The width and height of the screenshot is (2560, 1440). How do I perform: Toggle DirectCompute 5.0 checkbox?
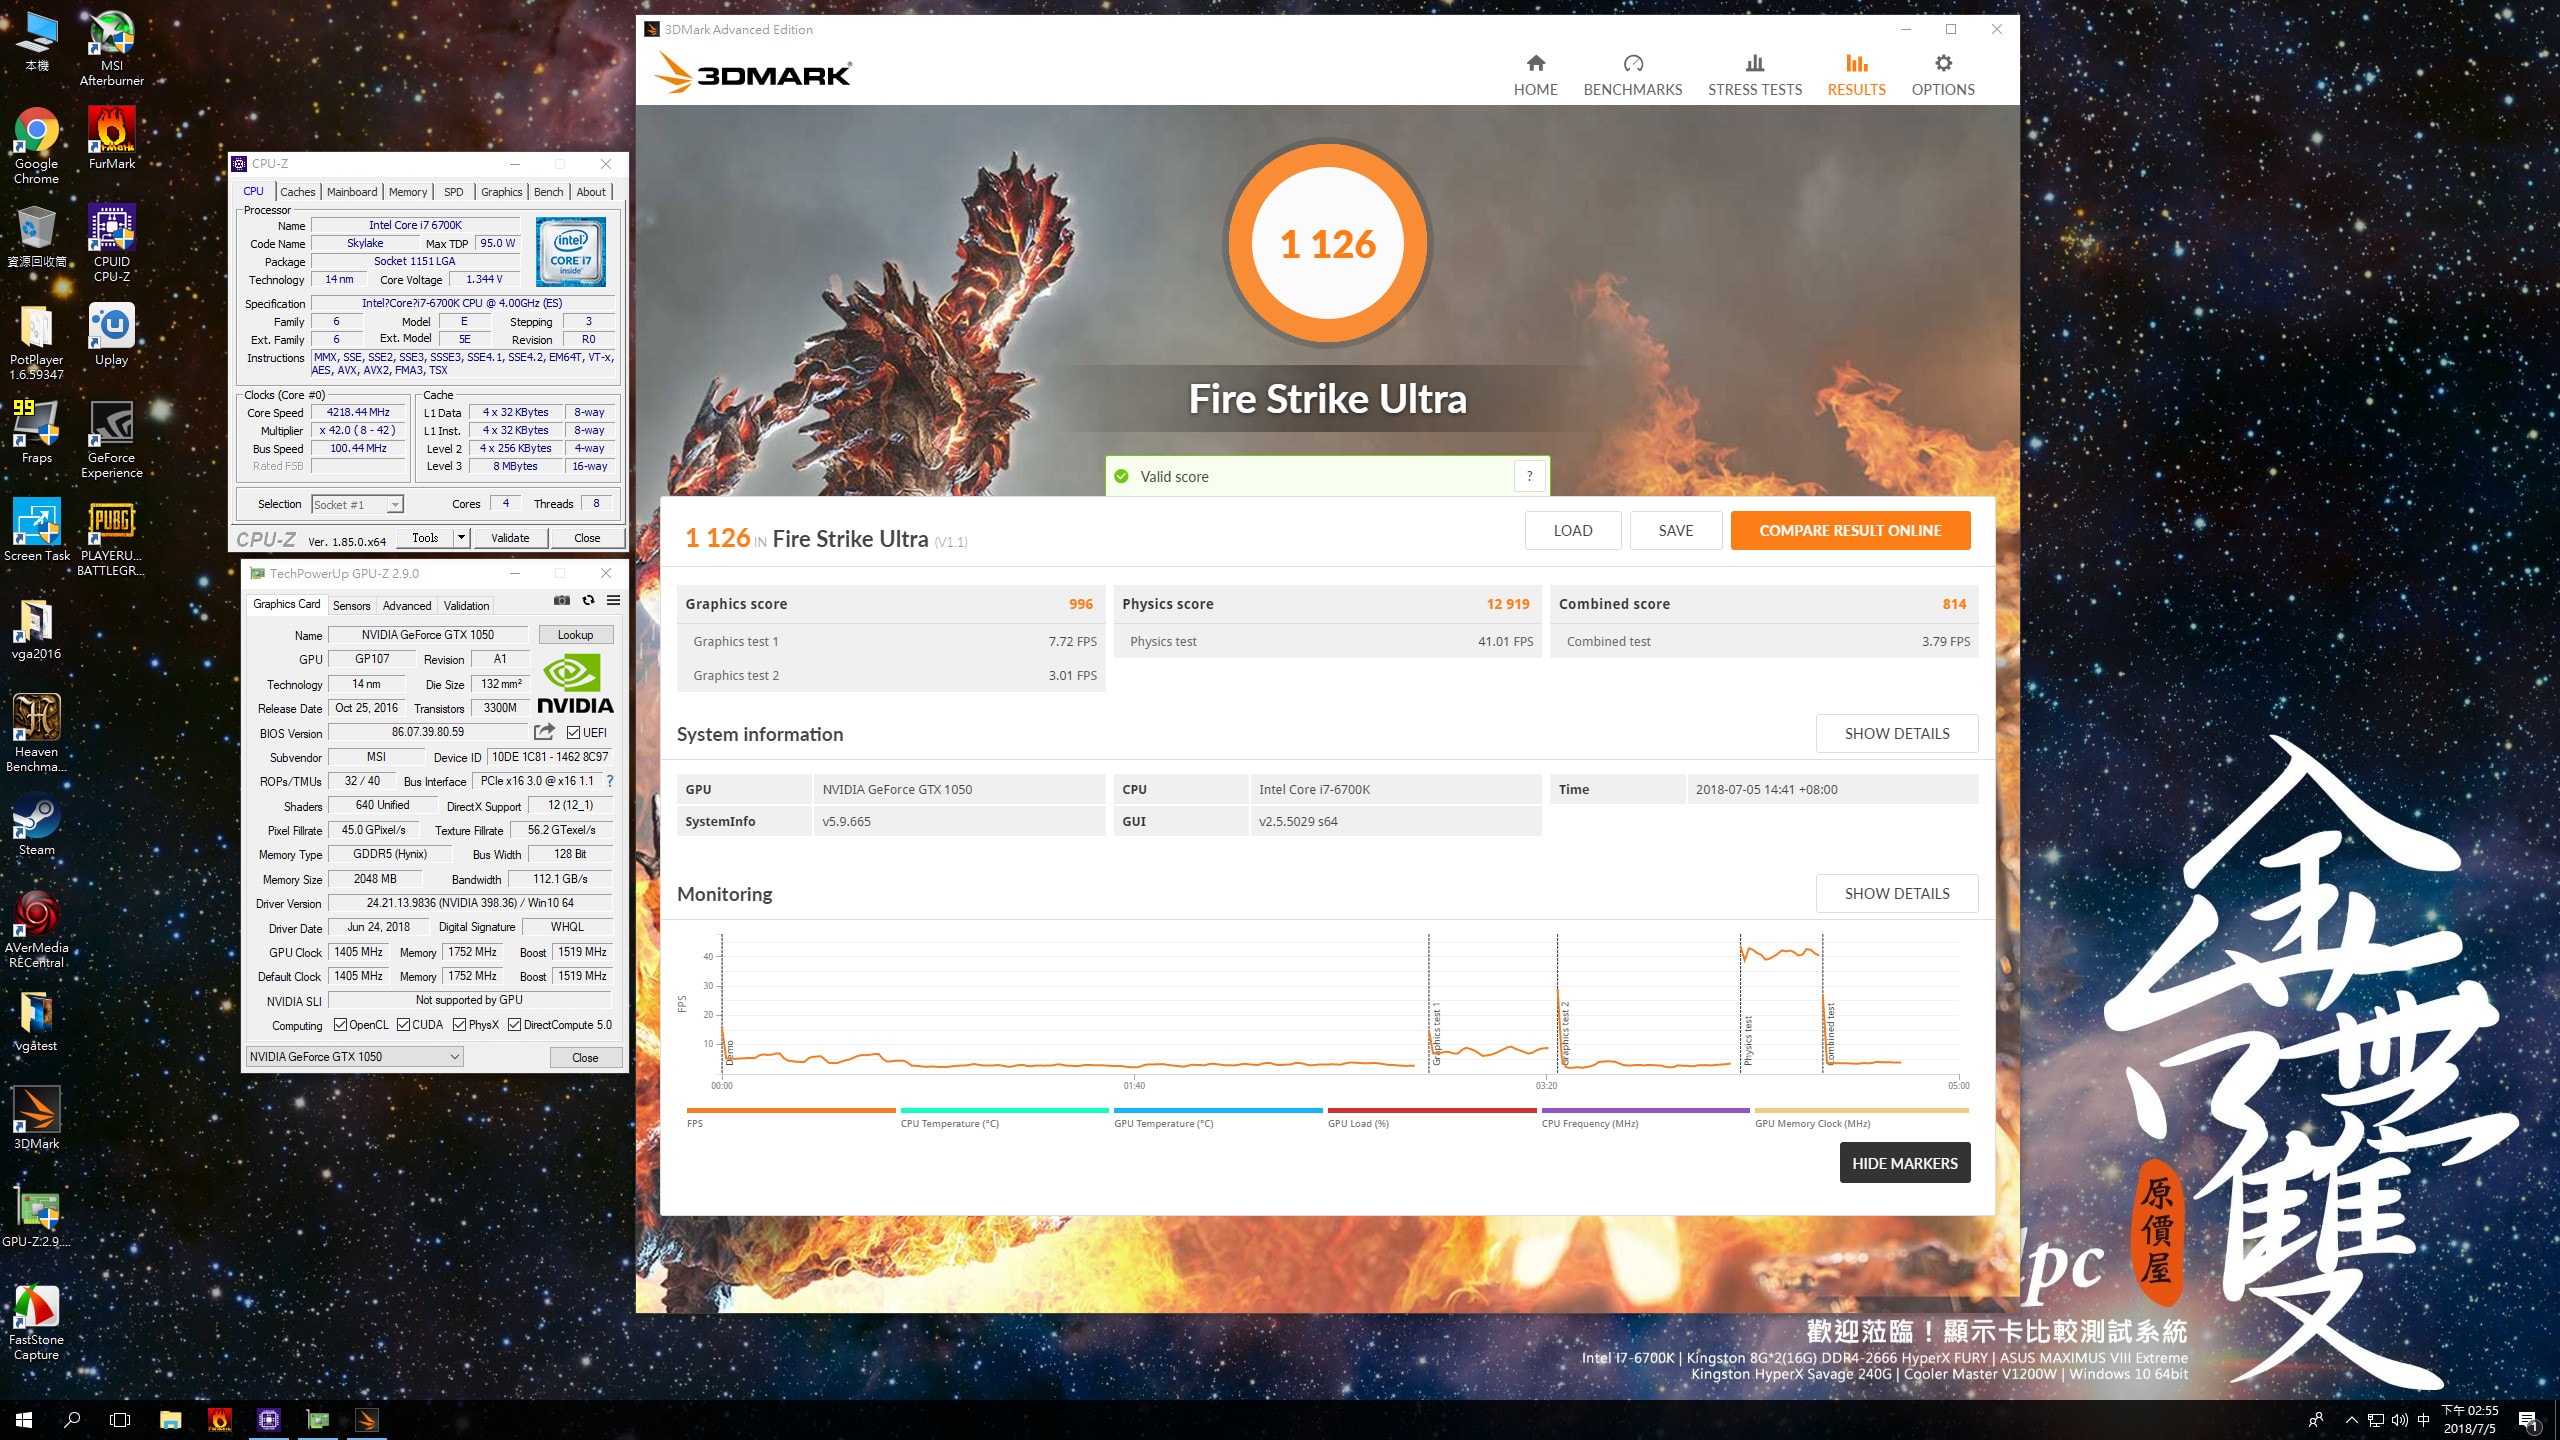point(514,1025)
